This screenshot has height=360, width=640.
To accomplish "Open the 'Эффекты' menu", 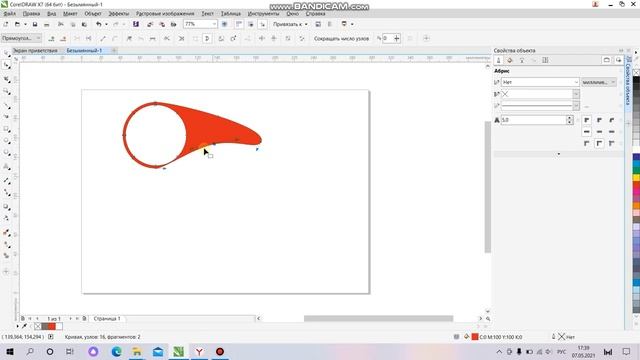I will coord(118,13).
